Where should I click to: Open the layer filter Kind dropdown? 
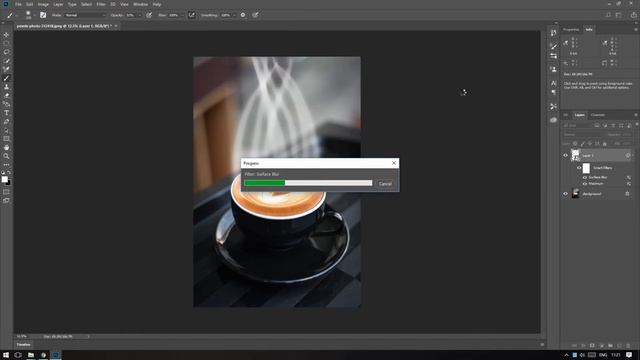point(577,125)
